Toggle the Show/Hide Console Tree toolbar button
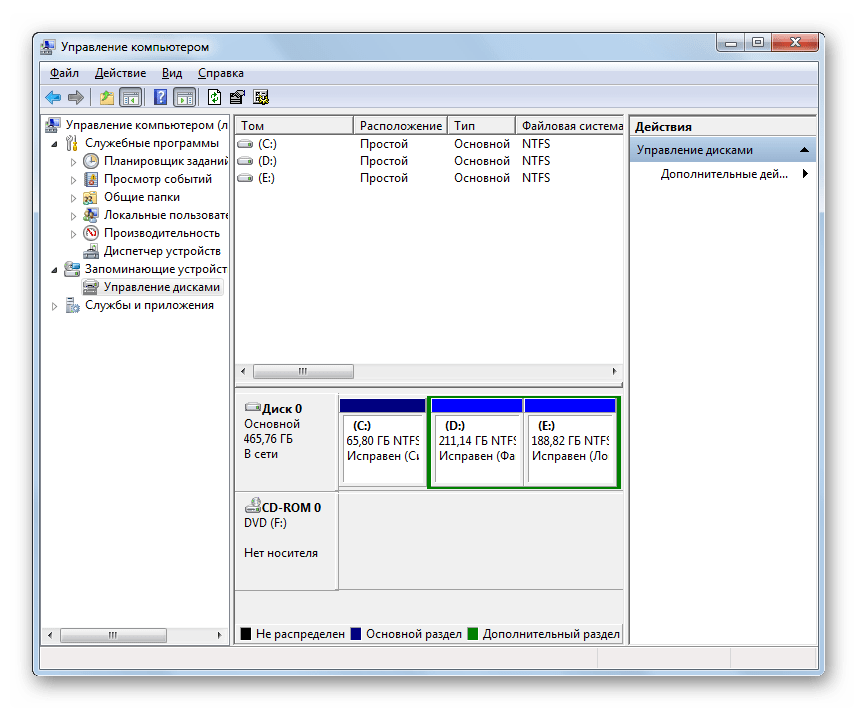This screenshot has width=858, height=709. [130, 97]
